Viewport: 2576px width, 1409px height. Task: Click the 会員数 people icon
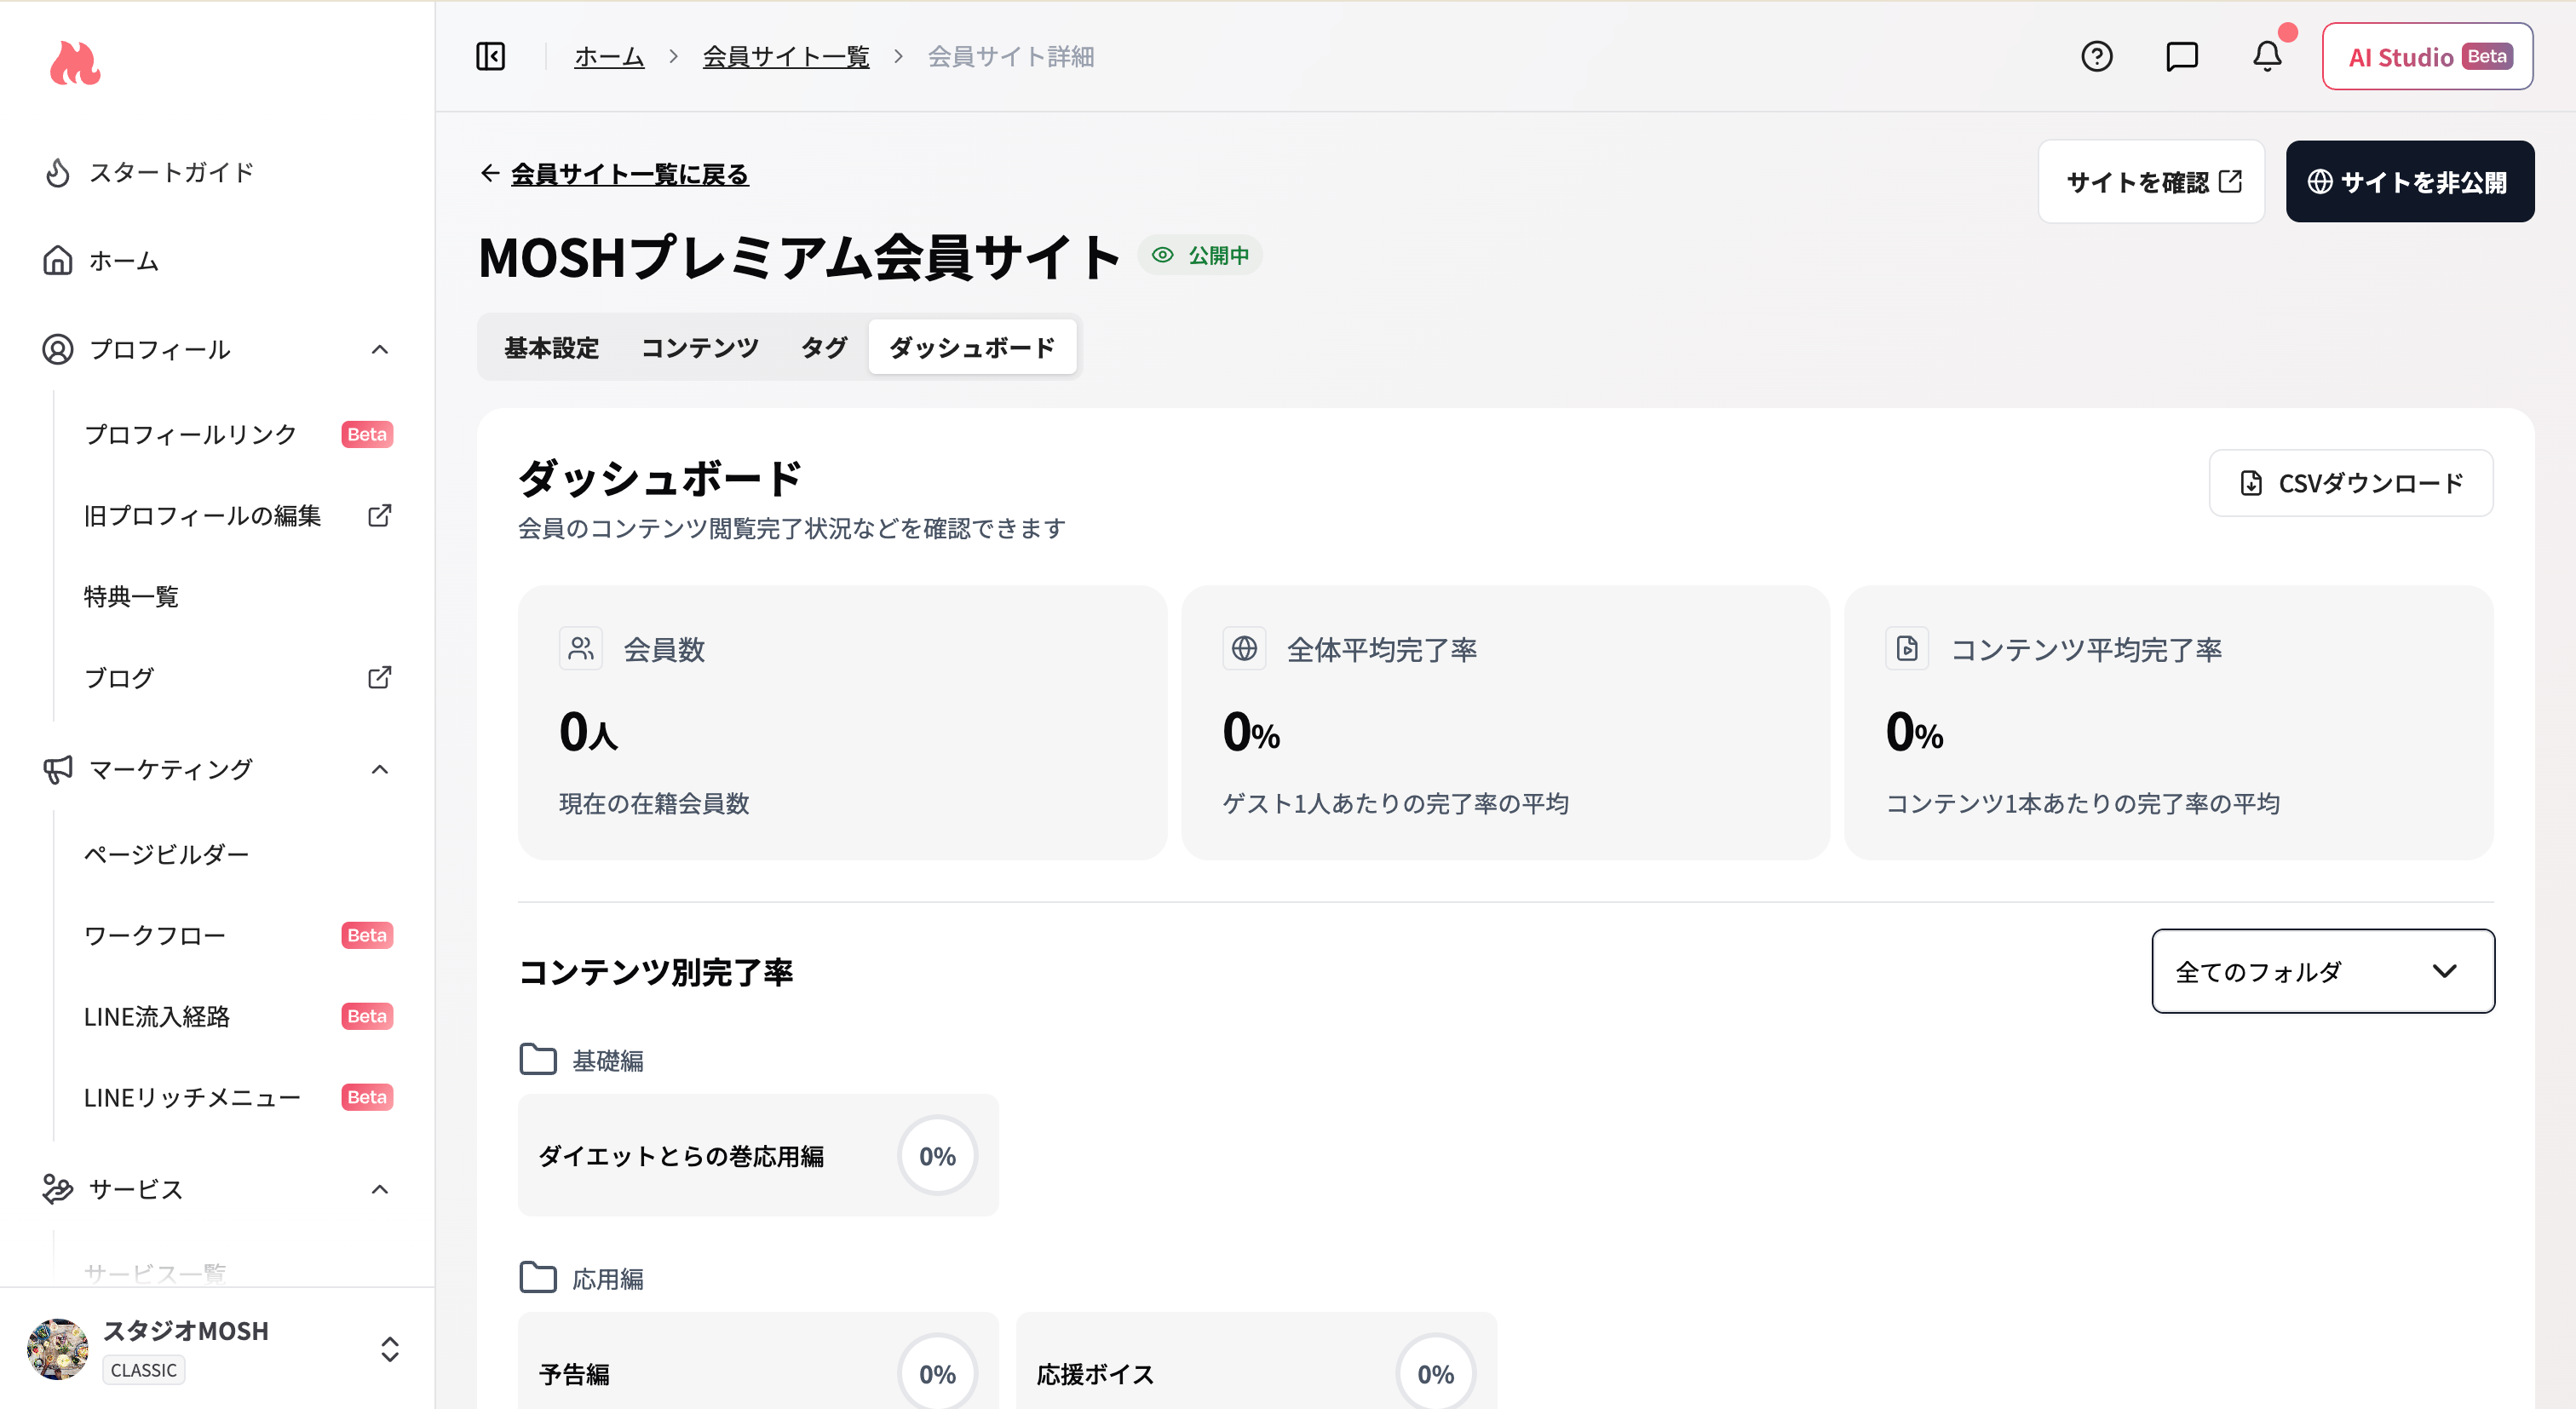tap(581, 649)
